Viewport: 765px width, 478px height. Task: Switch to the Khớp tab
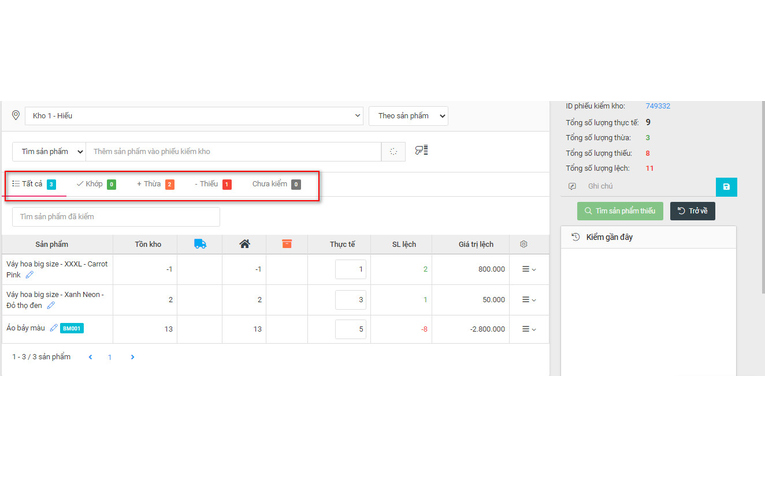[96, 184]
